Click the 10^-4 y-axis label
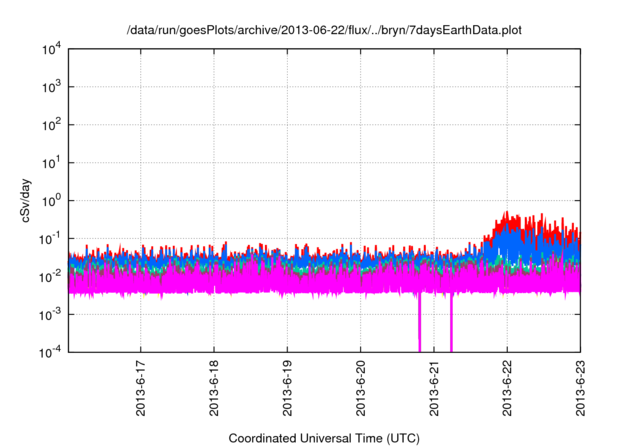The image size is (640, 448). coord(51,352)
